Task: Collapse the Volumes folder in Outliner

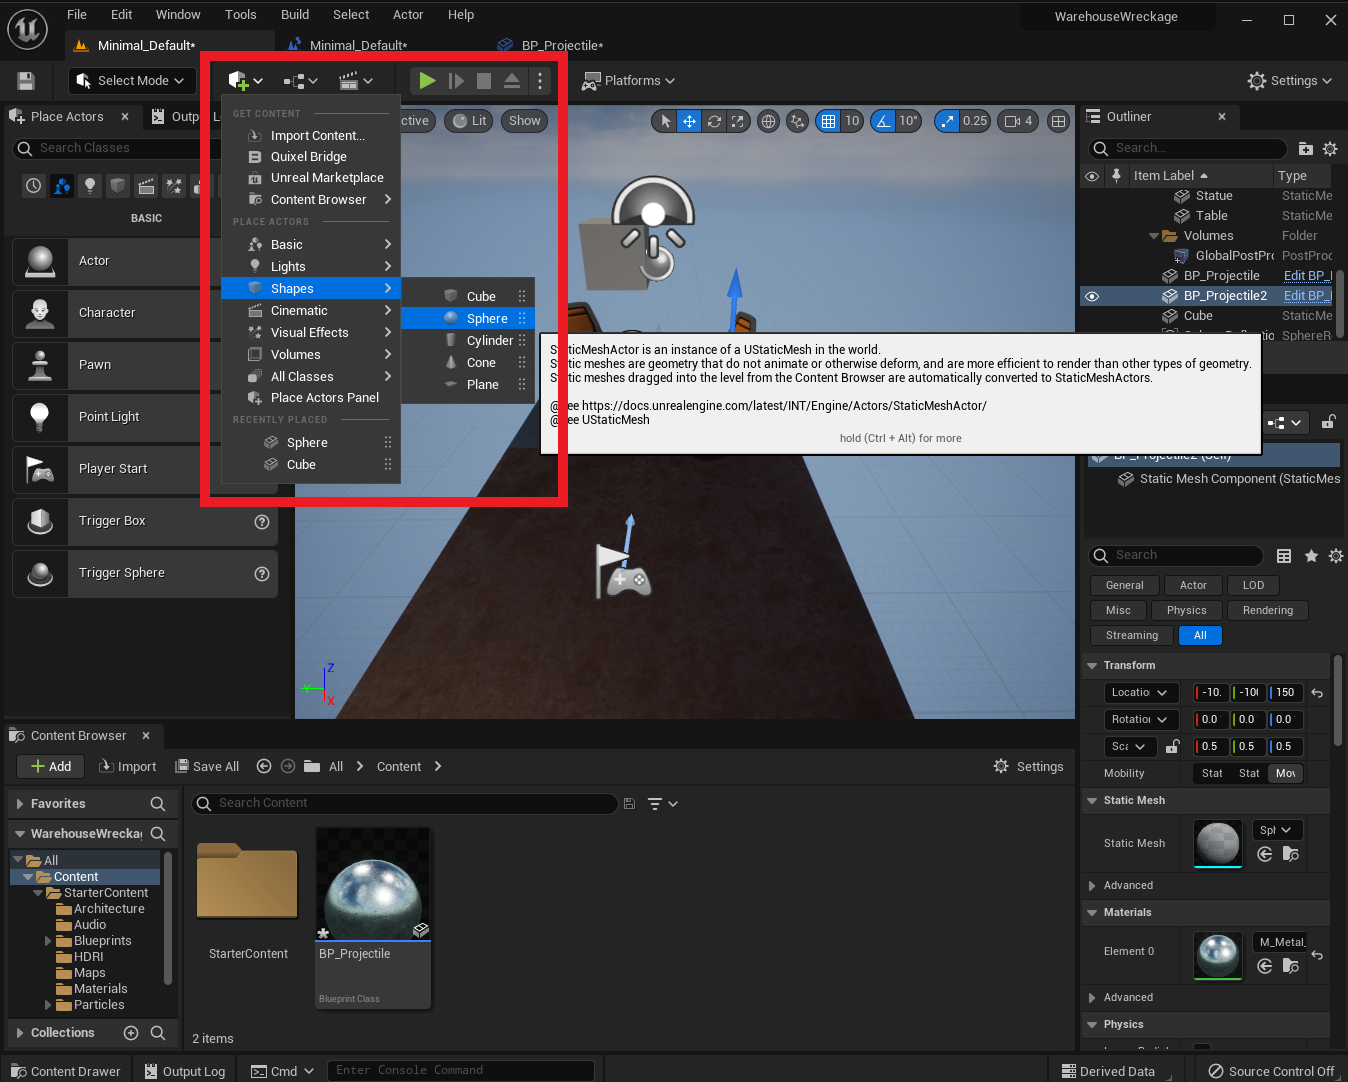Action: [x=1154, y=236]
